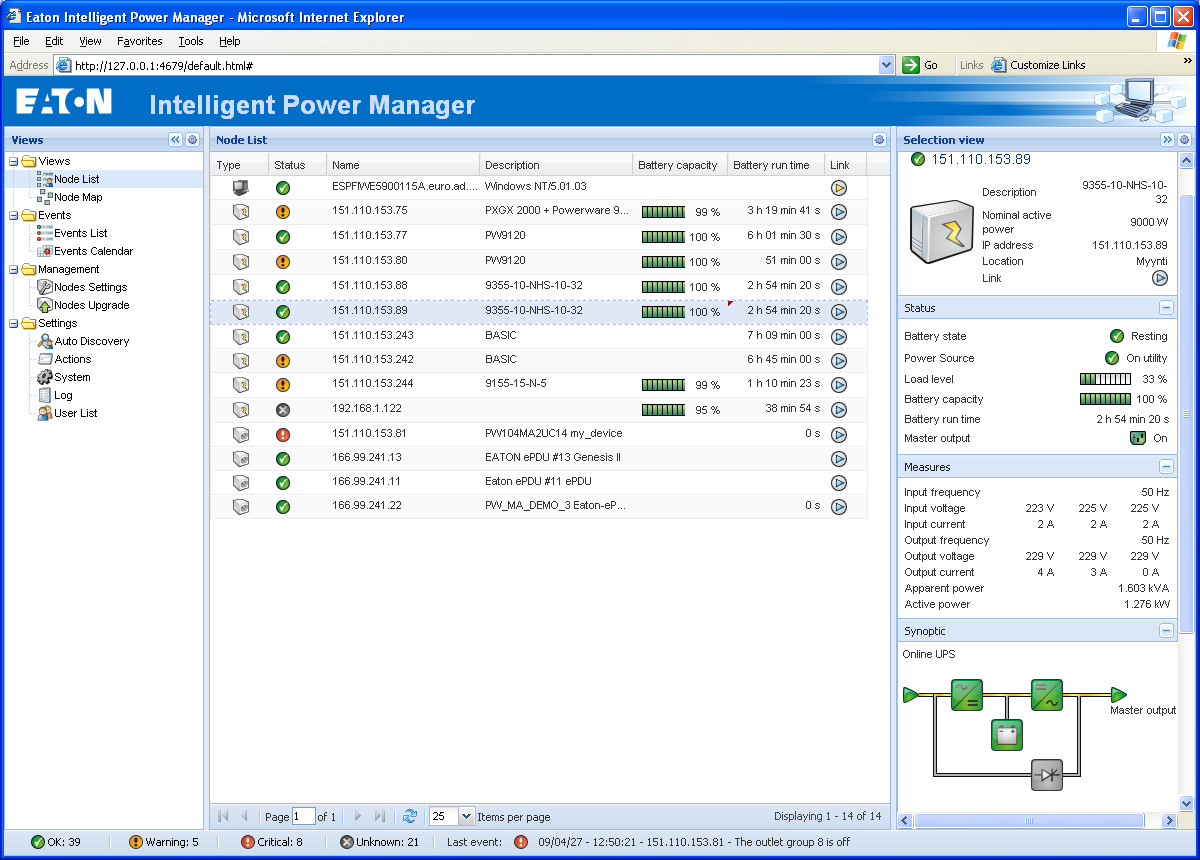Click the Selection view horizontal scrollbar

(1031, 820)
